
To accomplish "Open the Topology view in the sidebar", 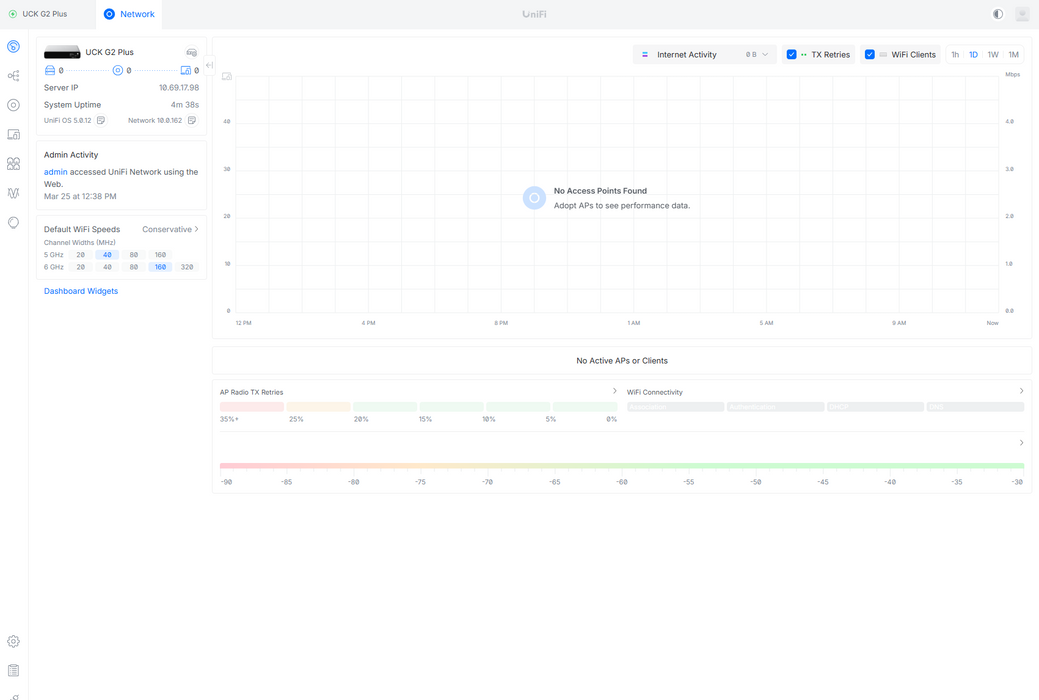I will point(13,76).
